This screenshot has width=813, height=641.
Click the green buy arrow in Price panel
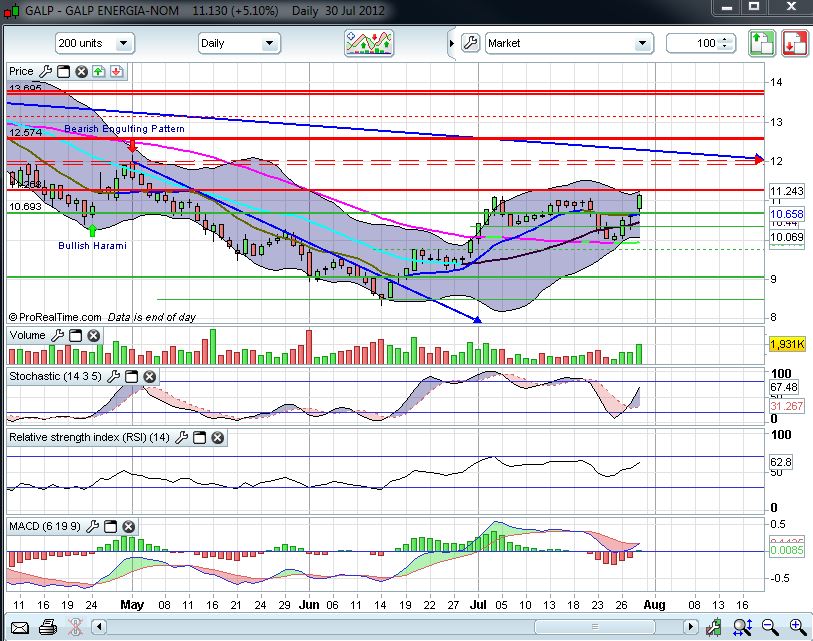tap(99, 72)
